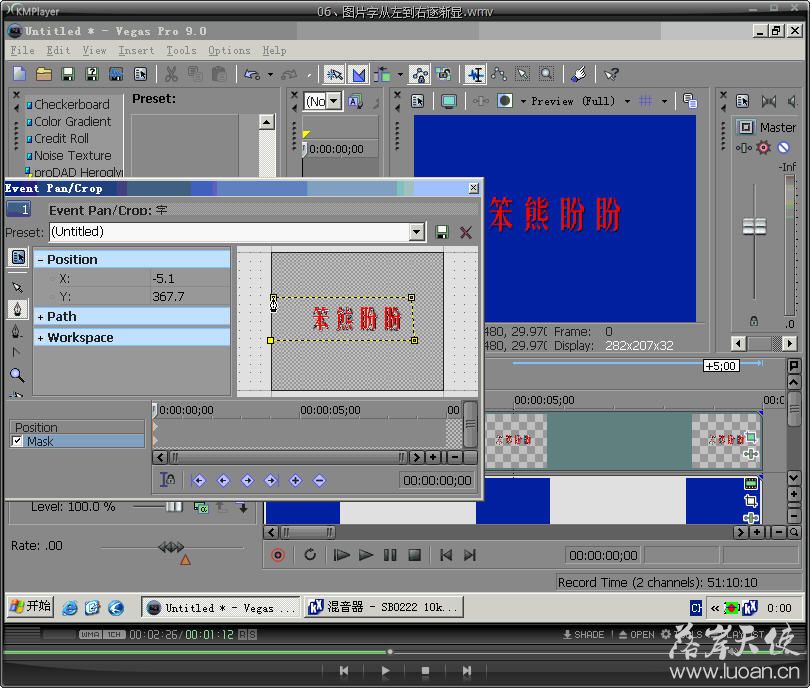Open the preview overlays grid dropdown
Viewport: 810px width, 688px height.
[664, 101]
